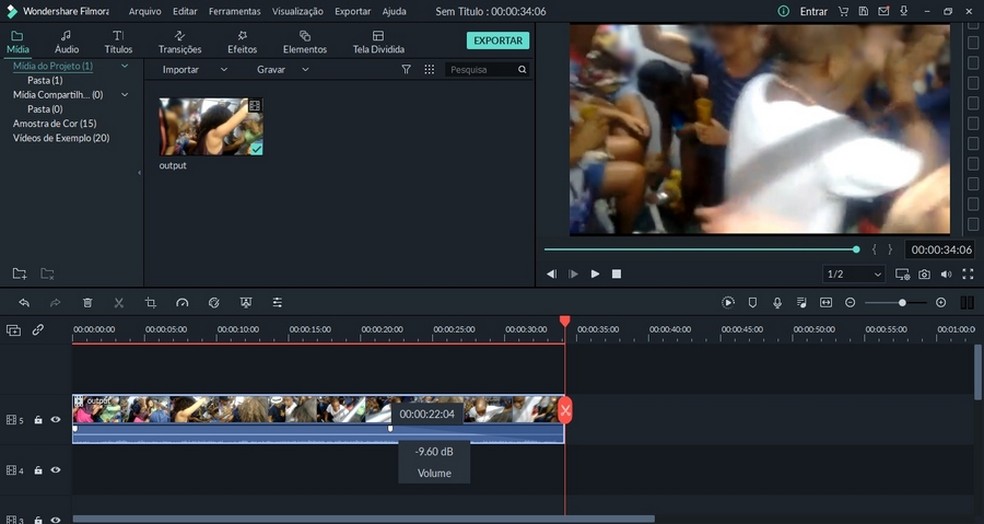
Task: Toggle lock on track 4
Action: tap(38, 470)
